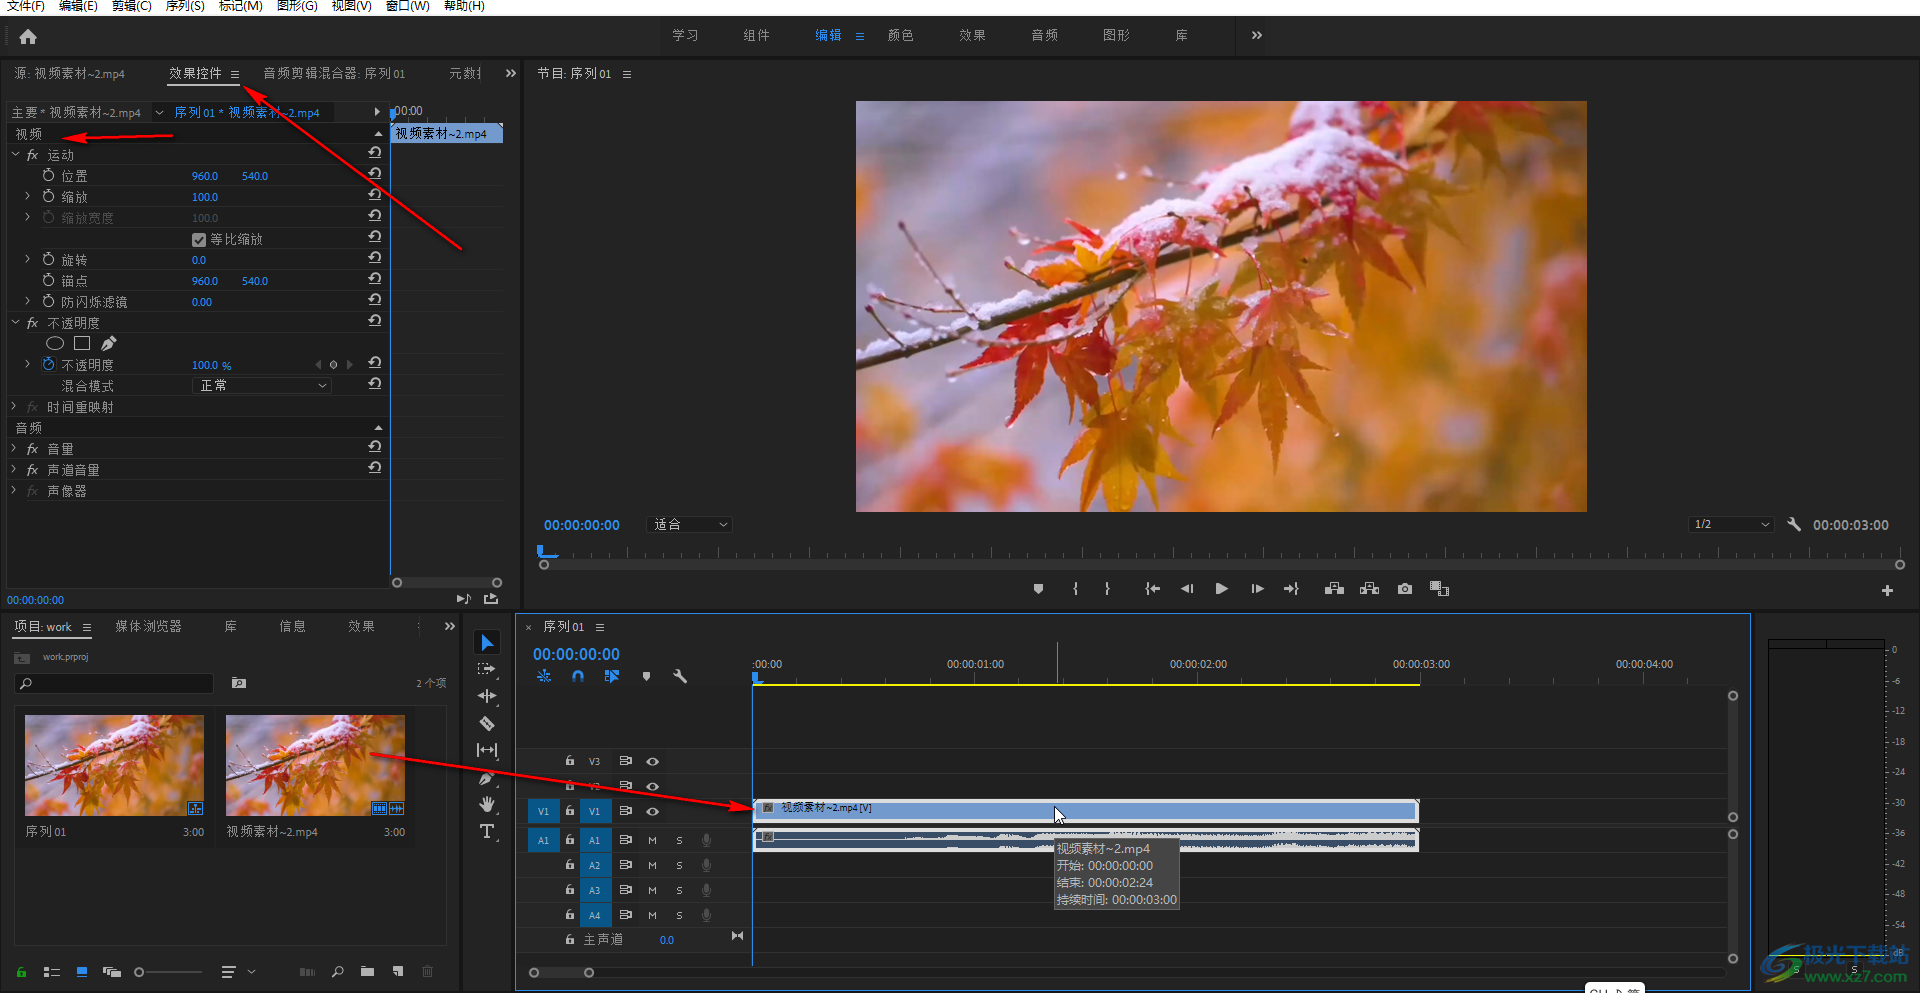Adjust project thumbnail size slider
1920x993 pixels.
168,972
